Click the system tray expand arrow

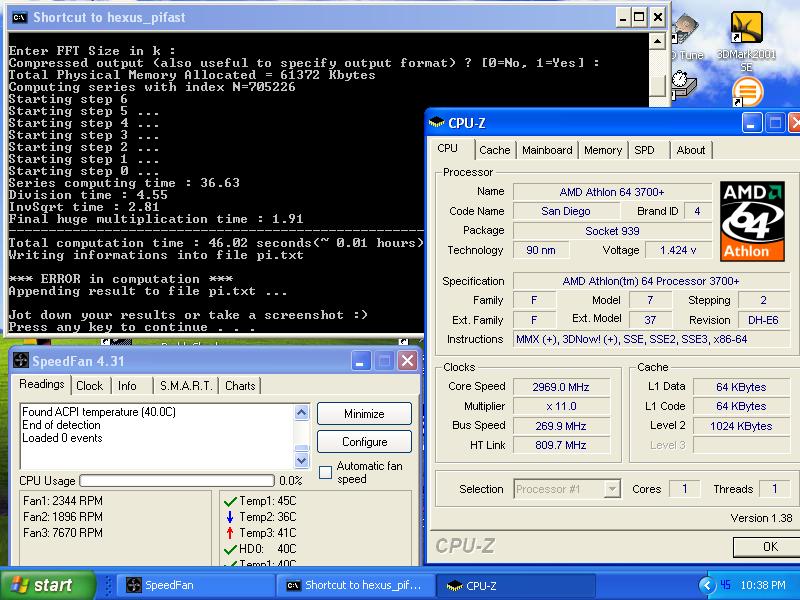pyautogui.click(x=707, y=585)
